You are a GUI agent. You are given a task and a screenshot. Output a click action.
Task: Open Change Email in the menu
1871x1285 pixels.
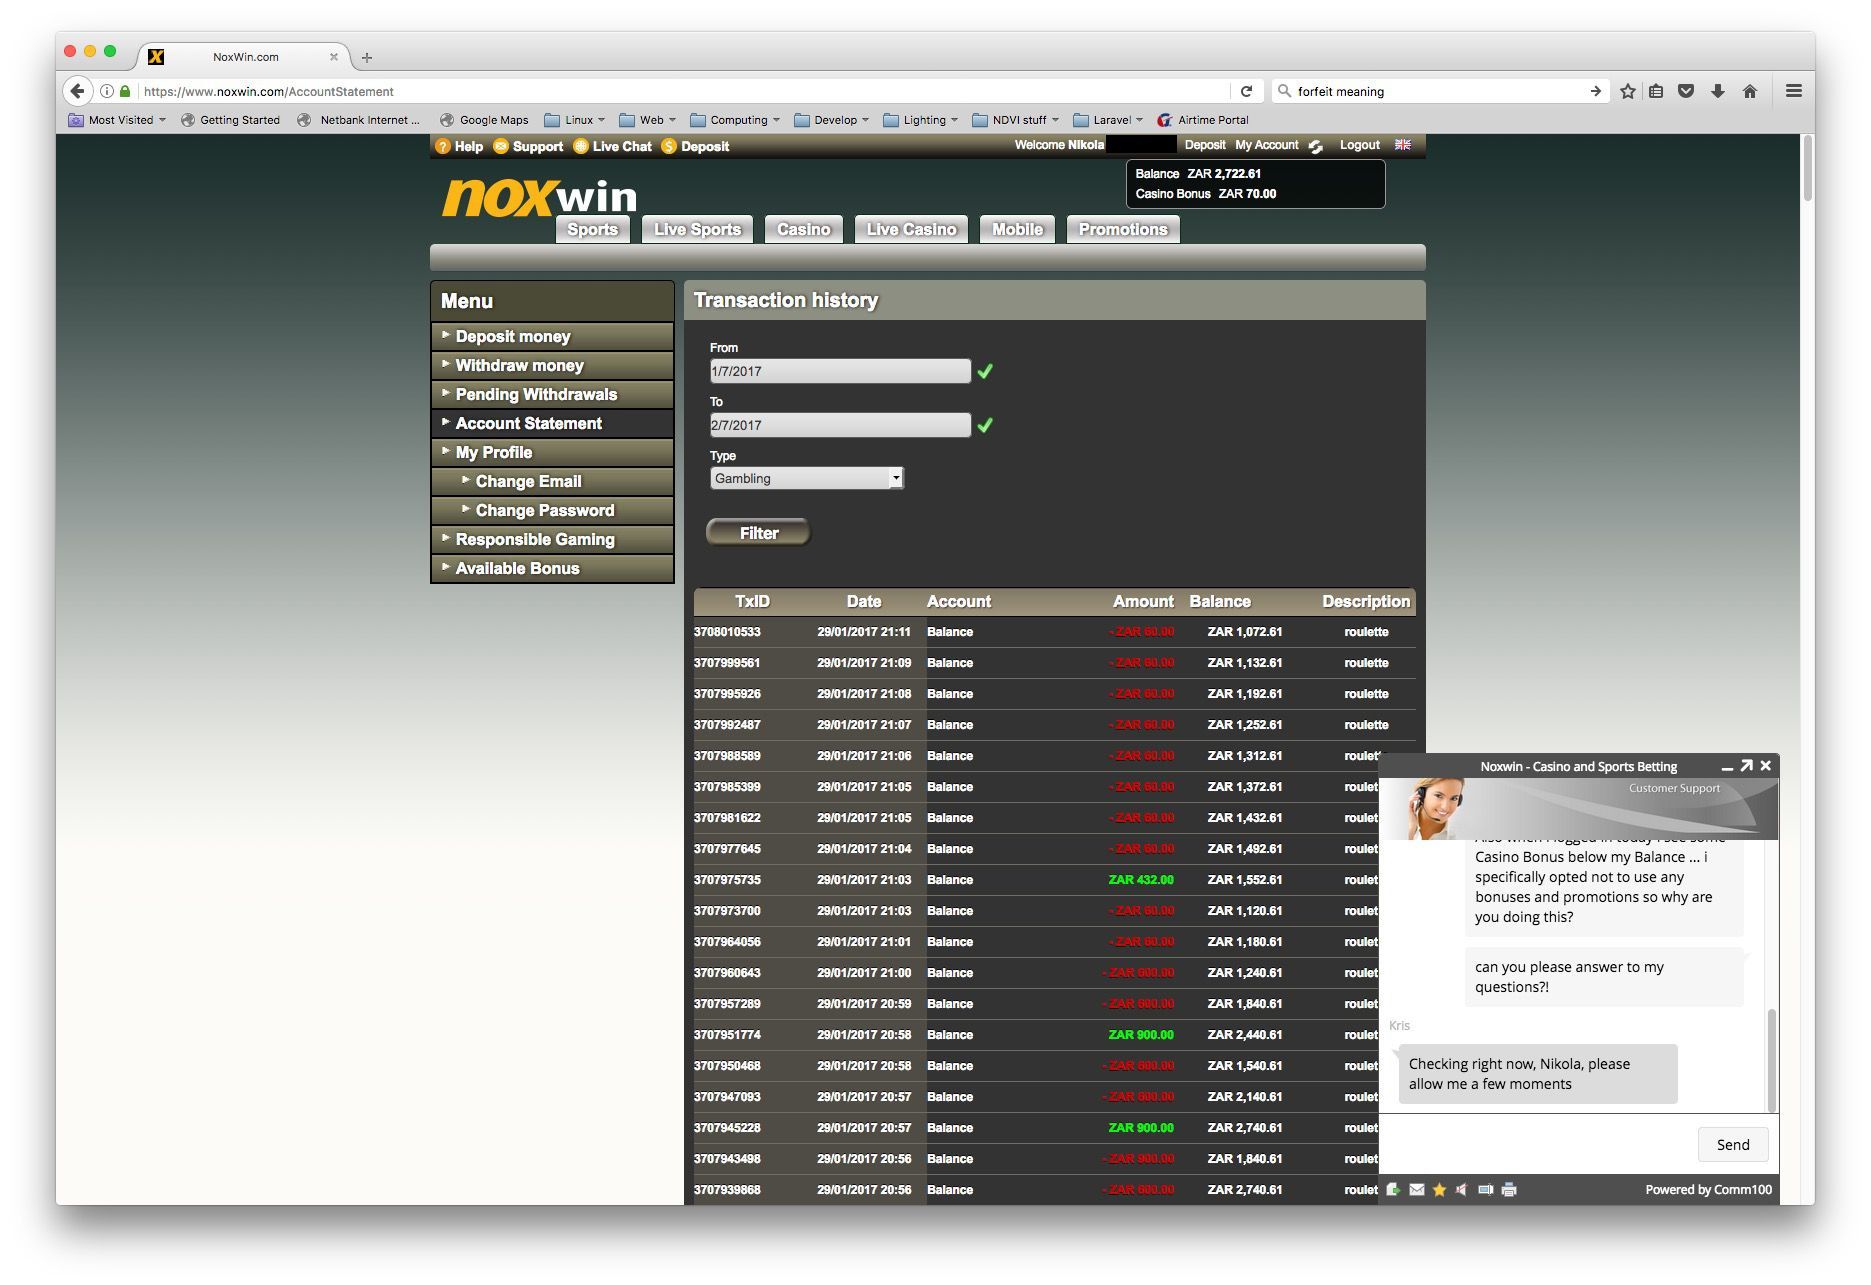coord(552,481)
